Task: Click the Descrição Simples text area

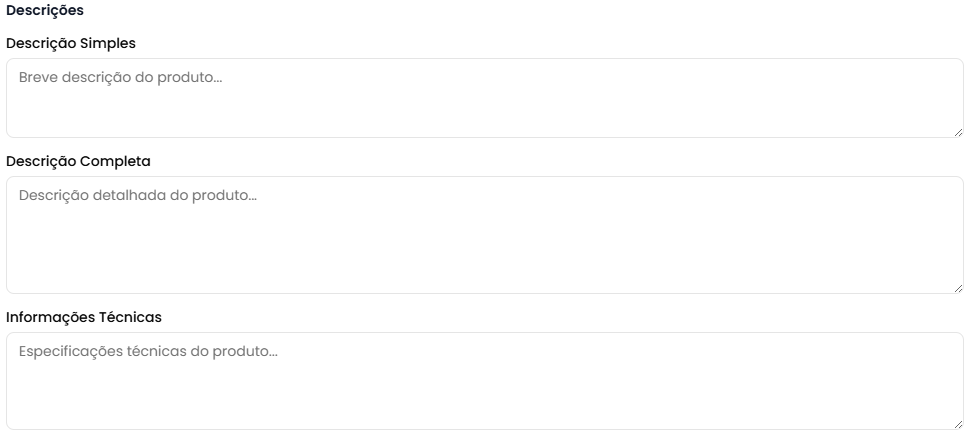Action: point(485,98)
